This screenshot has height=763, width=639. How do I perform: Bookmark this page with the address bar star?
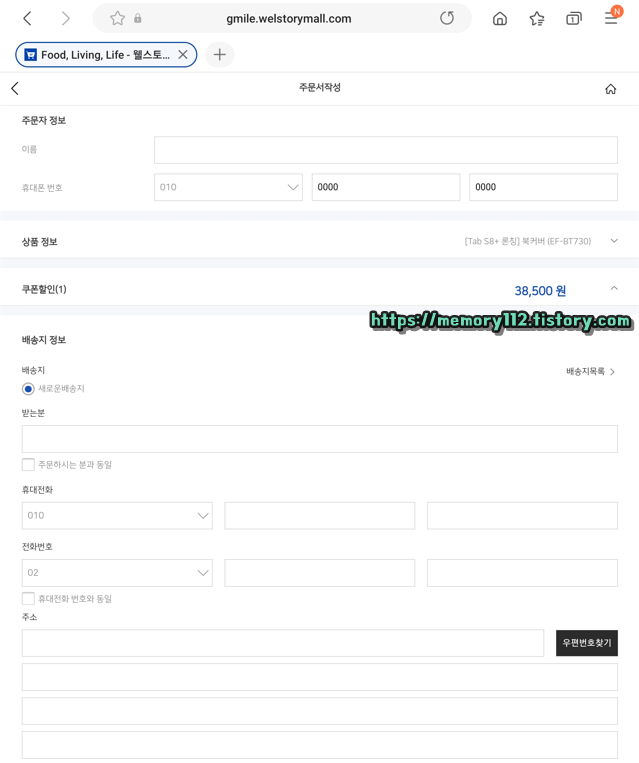117,18
